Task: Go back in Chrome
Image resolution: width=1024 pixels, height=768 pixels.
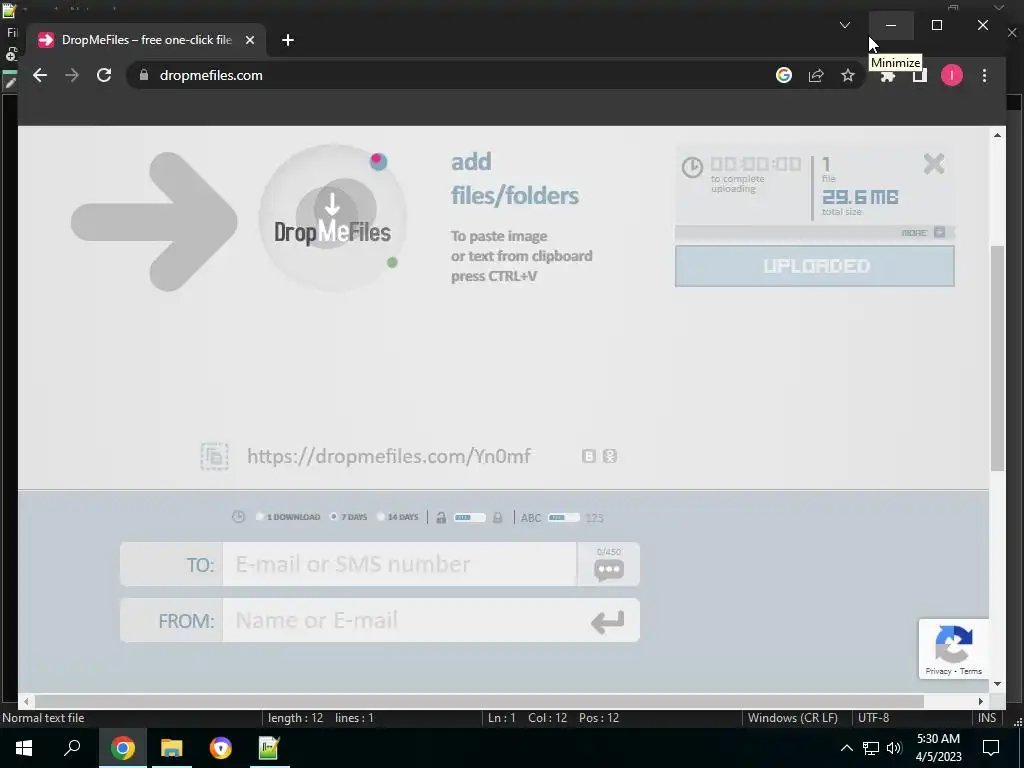Action: click(40, 75)
